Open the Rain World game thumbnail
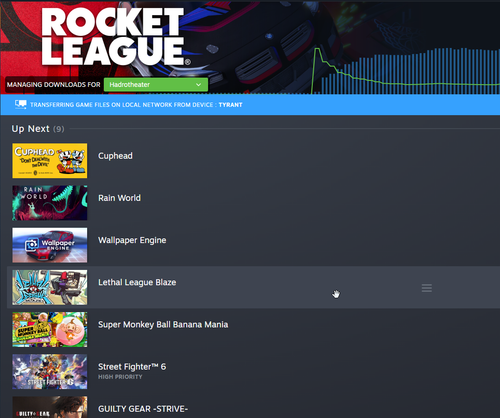 point(50,203)
